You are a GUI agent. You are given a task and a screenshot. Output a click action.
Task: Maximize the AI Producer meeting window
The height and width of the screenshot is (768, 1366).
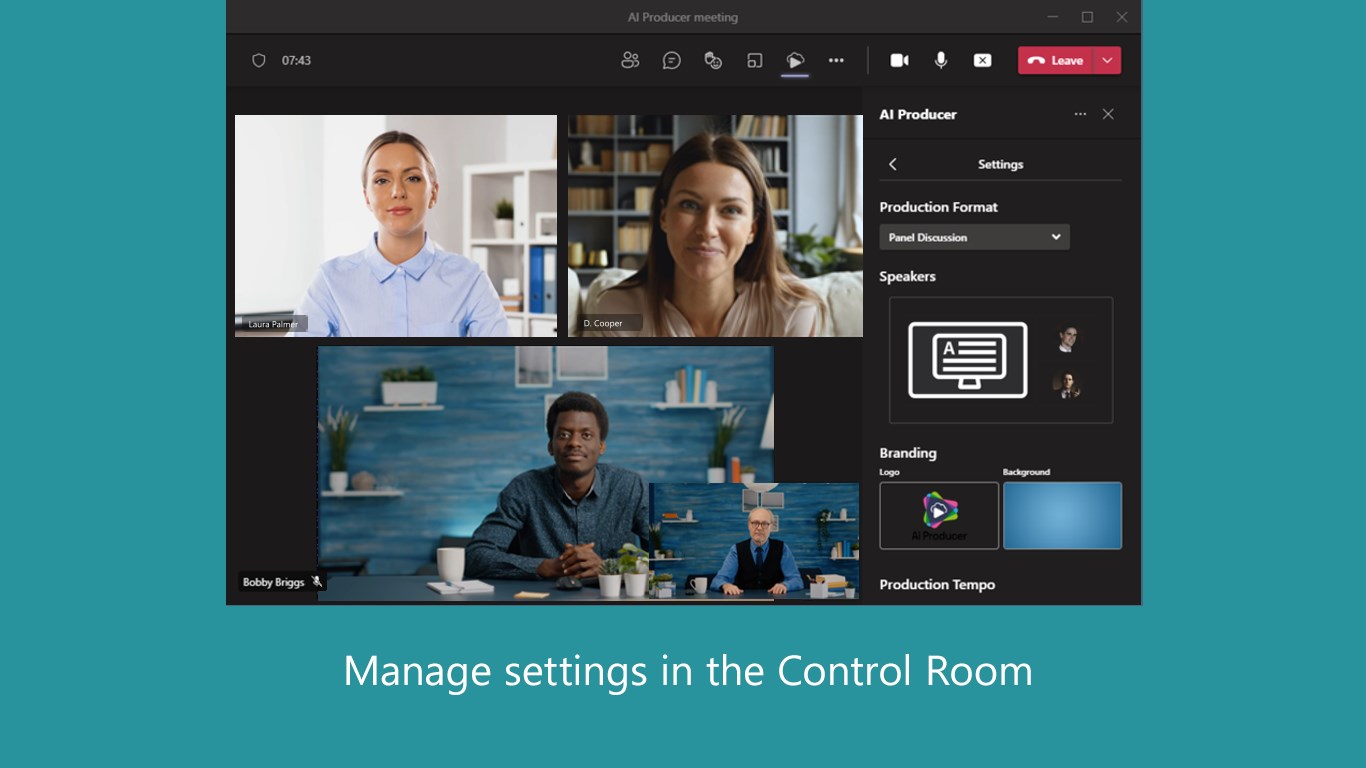click(1087, 17)
